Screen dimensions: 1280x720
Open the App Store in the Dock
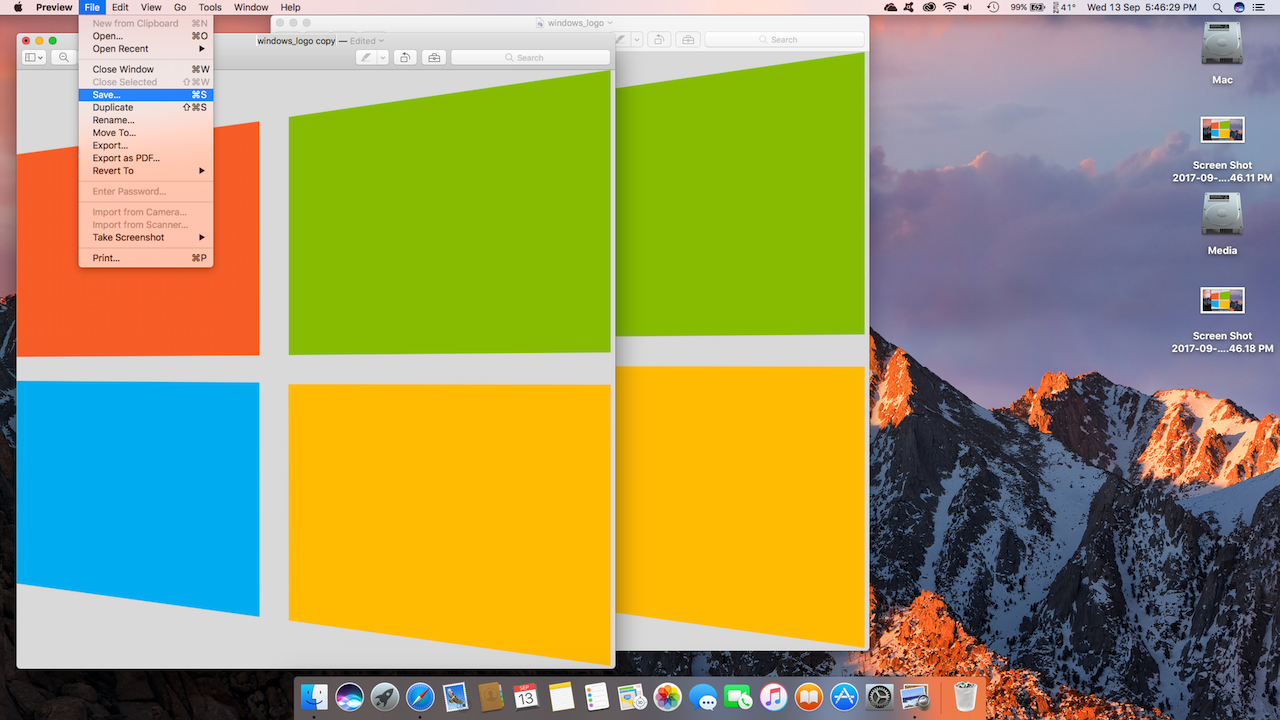pos(844,696)
